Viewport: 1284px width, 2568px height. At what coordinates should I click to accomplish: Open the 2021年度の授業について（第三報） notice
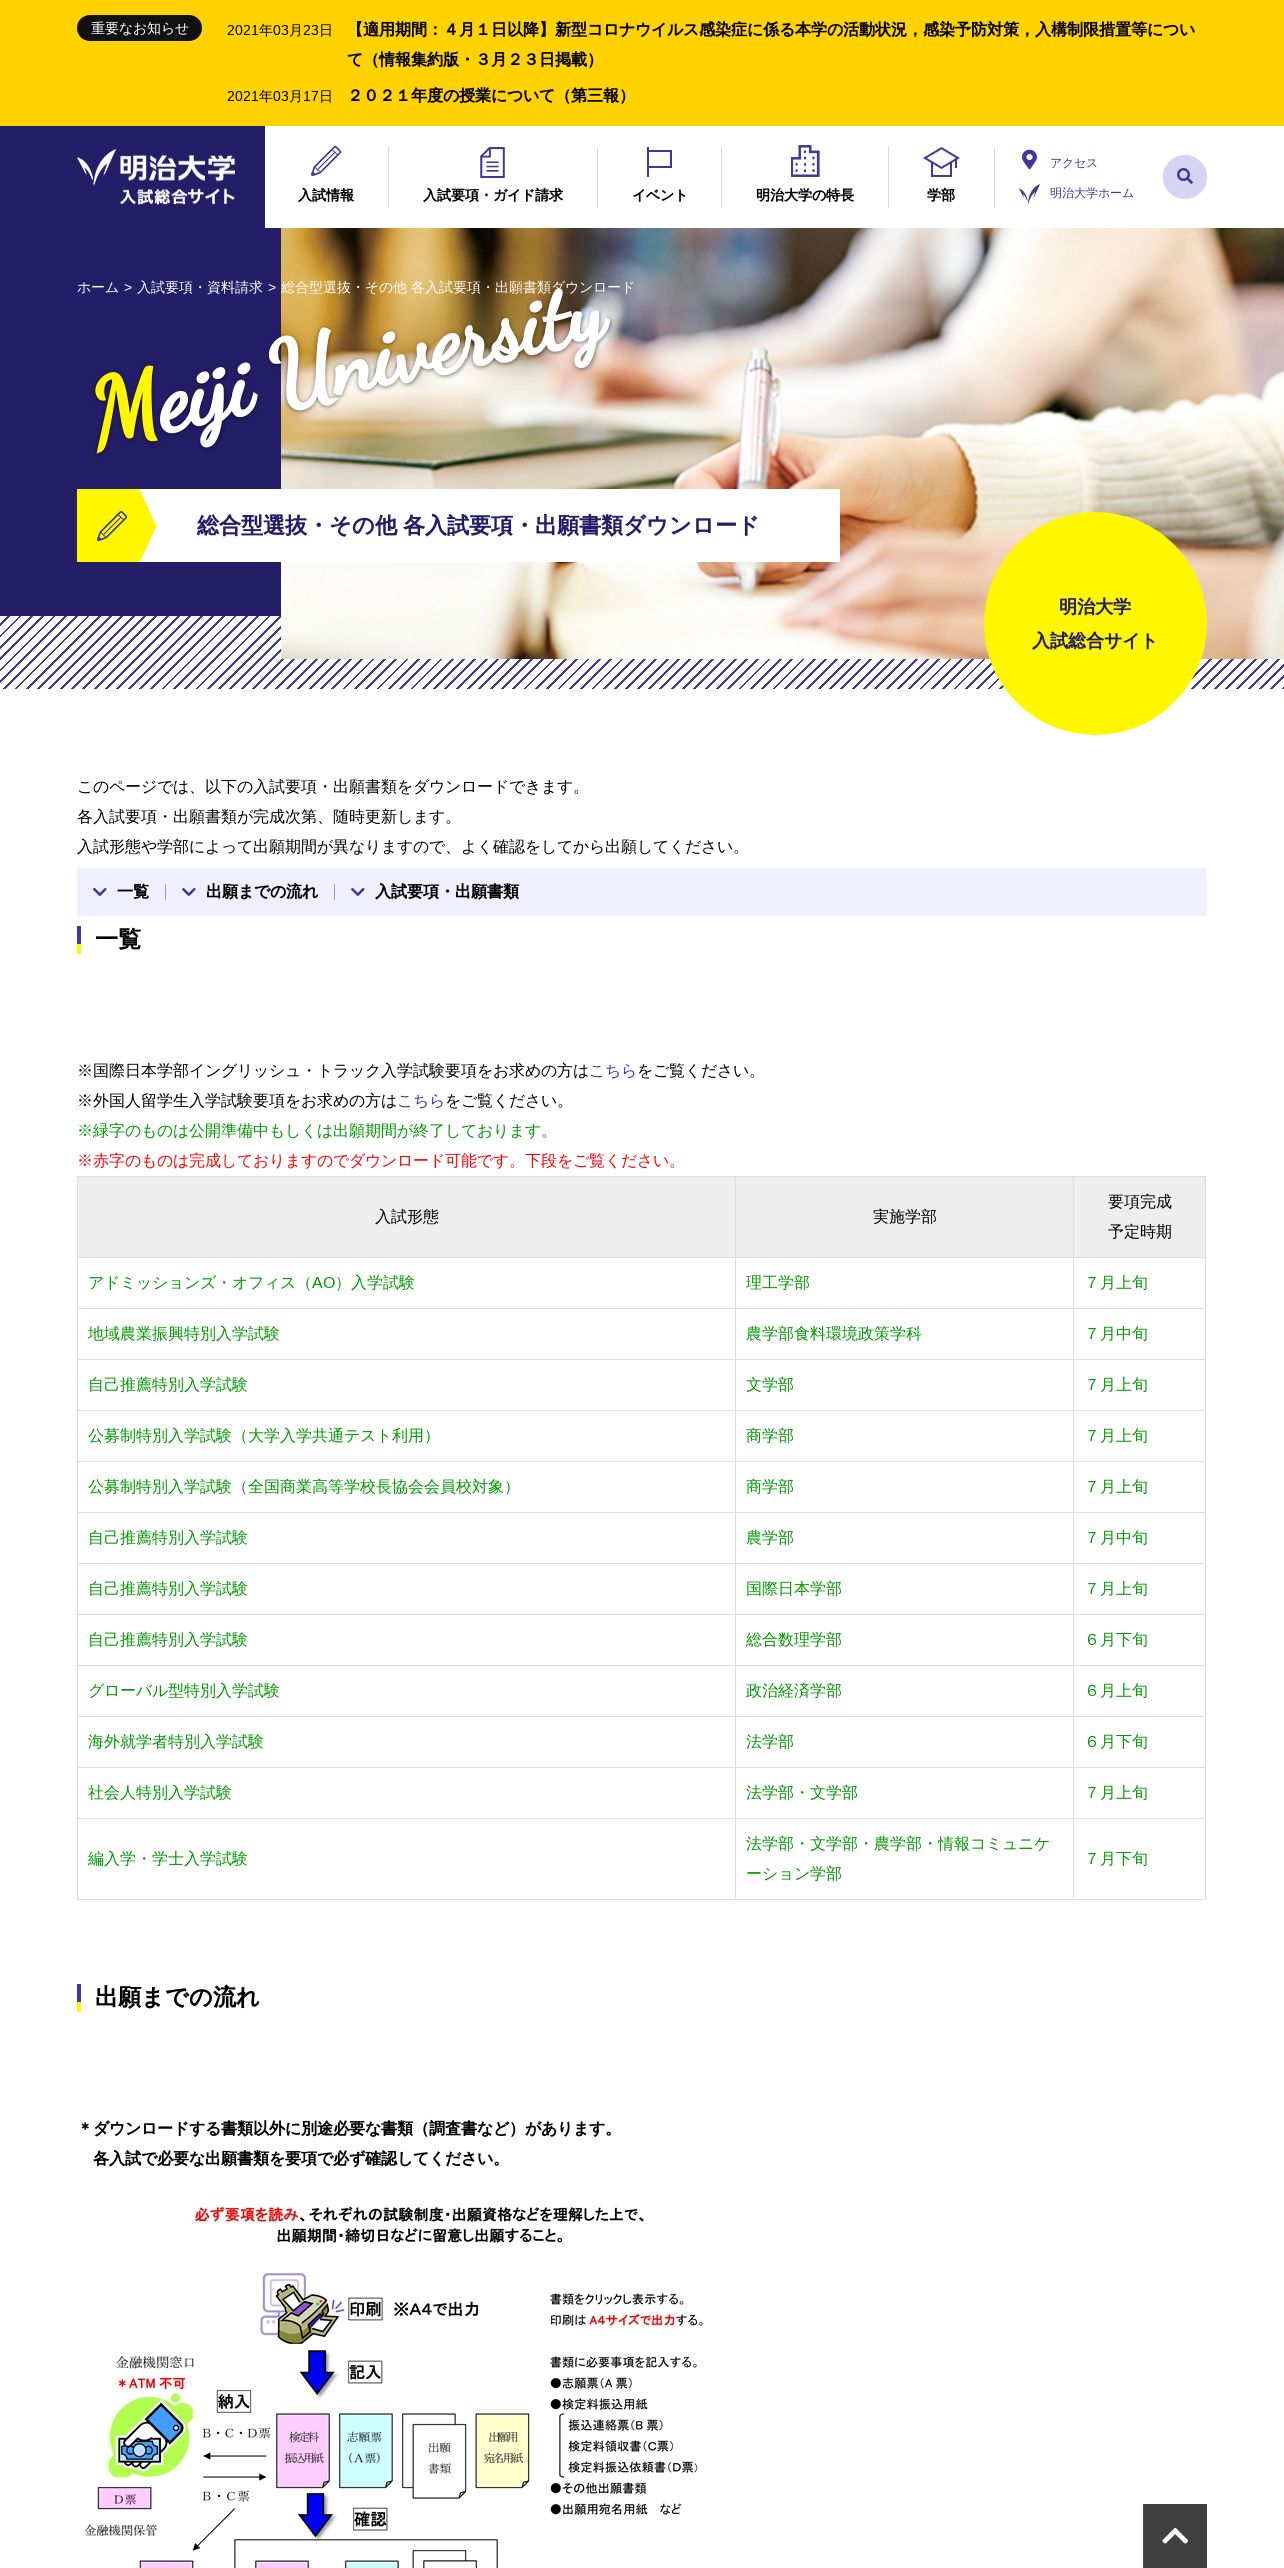point(490,96)
